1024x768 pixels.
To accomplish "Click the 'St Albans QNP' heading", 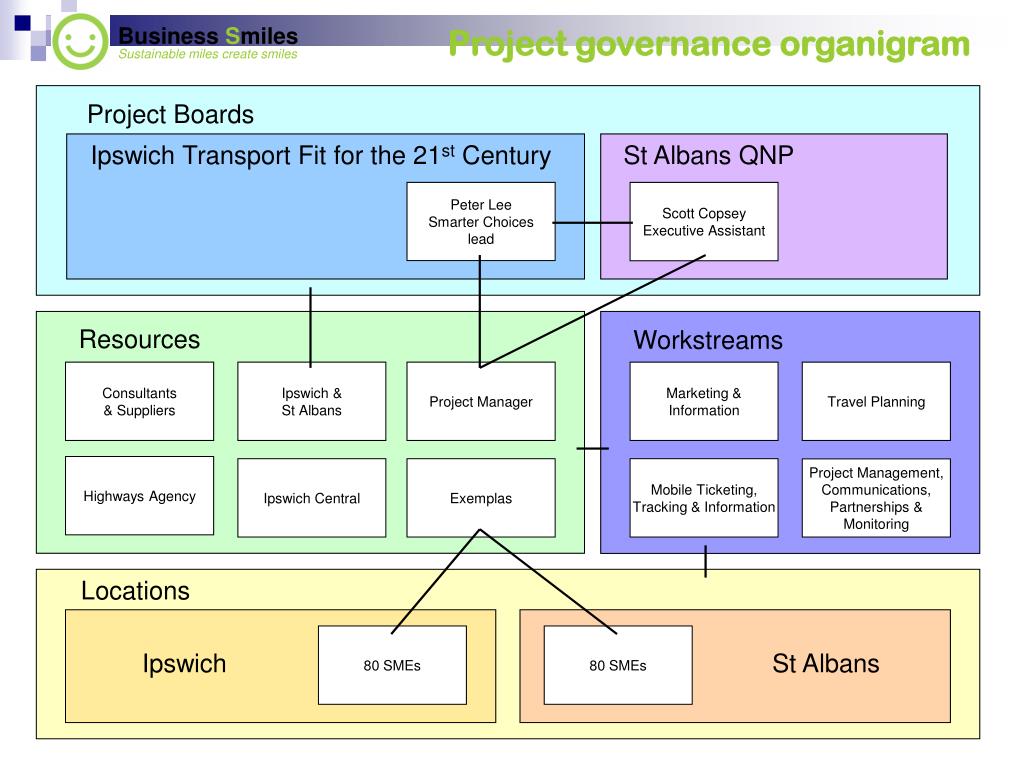I will point(709,155).
